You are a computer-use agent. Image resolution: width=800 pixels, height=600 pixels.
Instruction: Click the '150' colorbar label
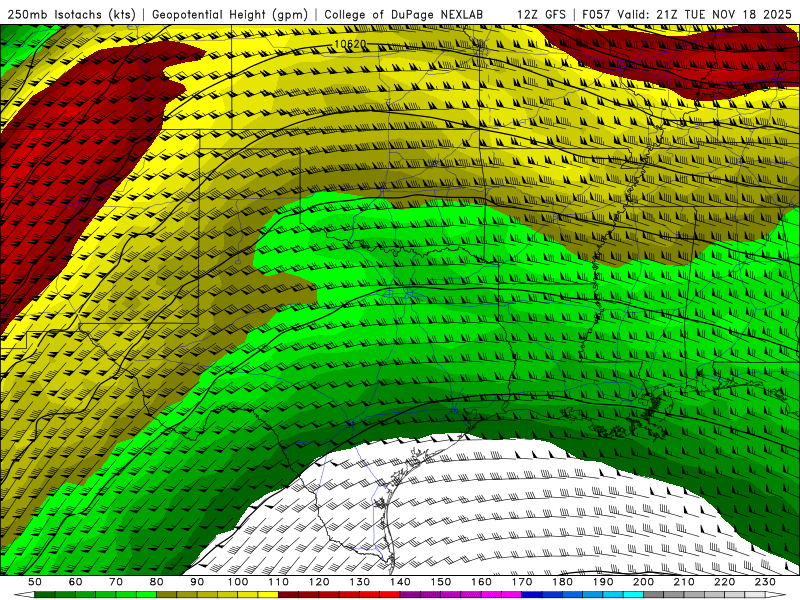pos(441,582)
